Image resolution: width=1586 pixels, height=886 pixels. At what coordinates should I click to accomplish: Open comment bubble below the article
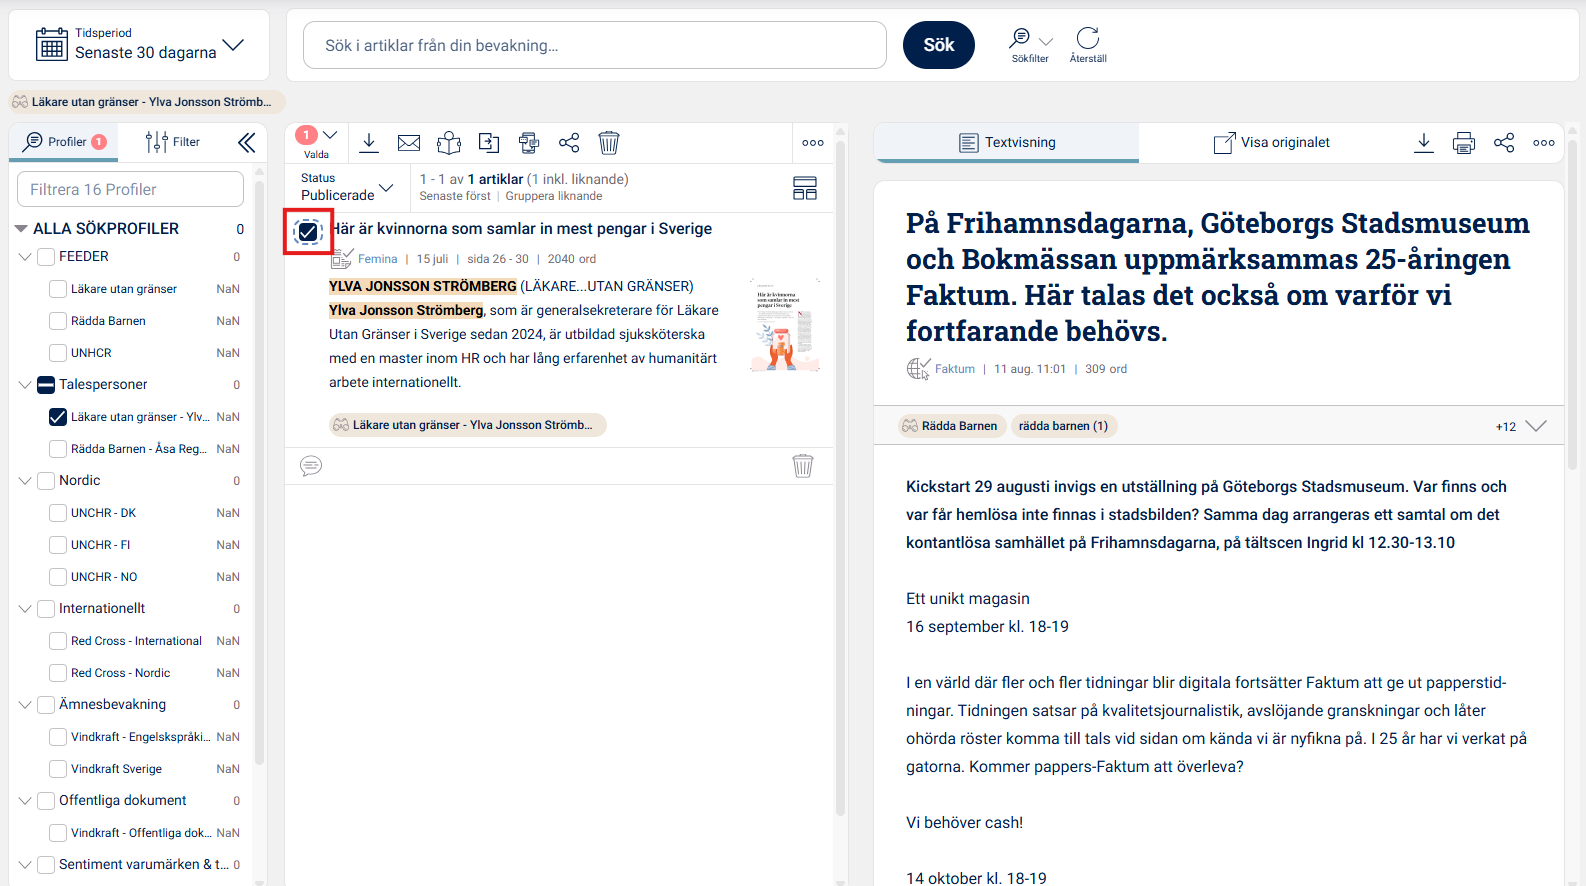pyautogui.click(x=311, y=466)
